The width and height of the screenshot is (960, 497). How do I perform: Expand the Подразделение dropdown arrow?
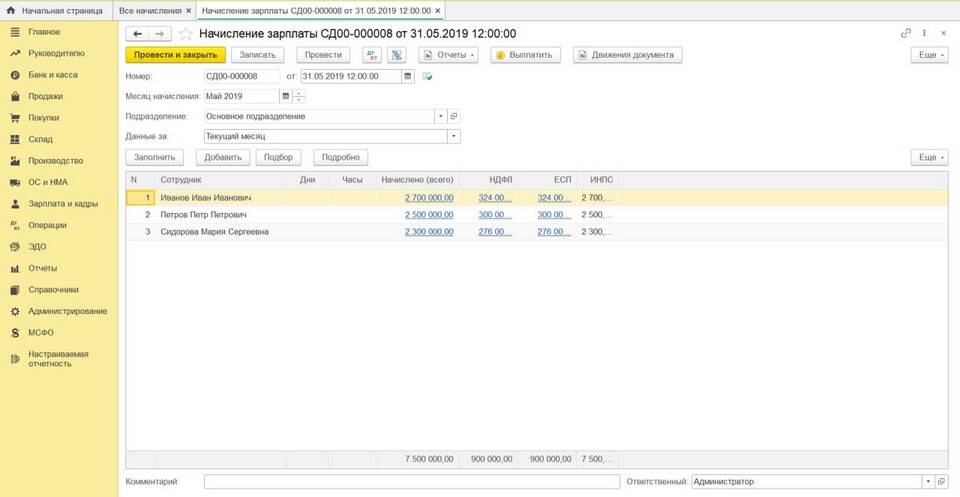(x=440, y=116)
